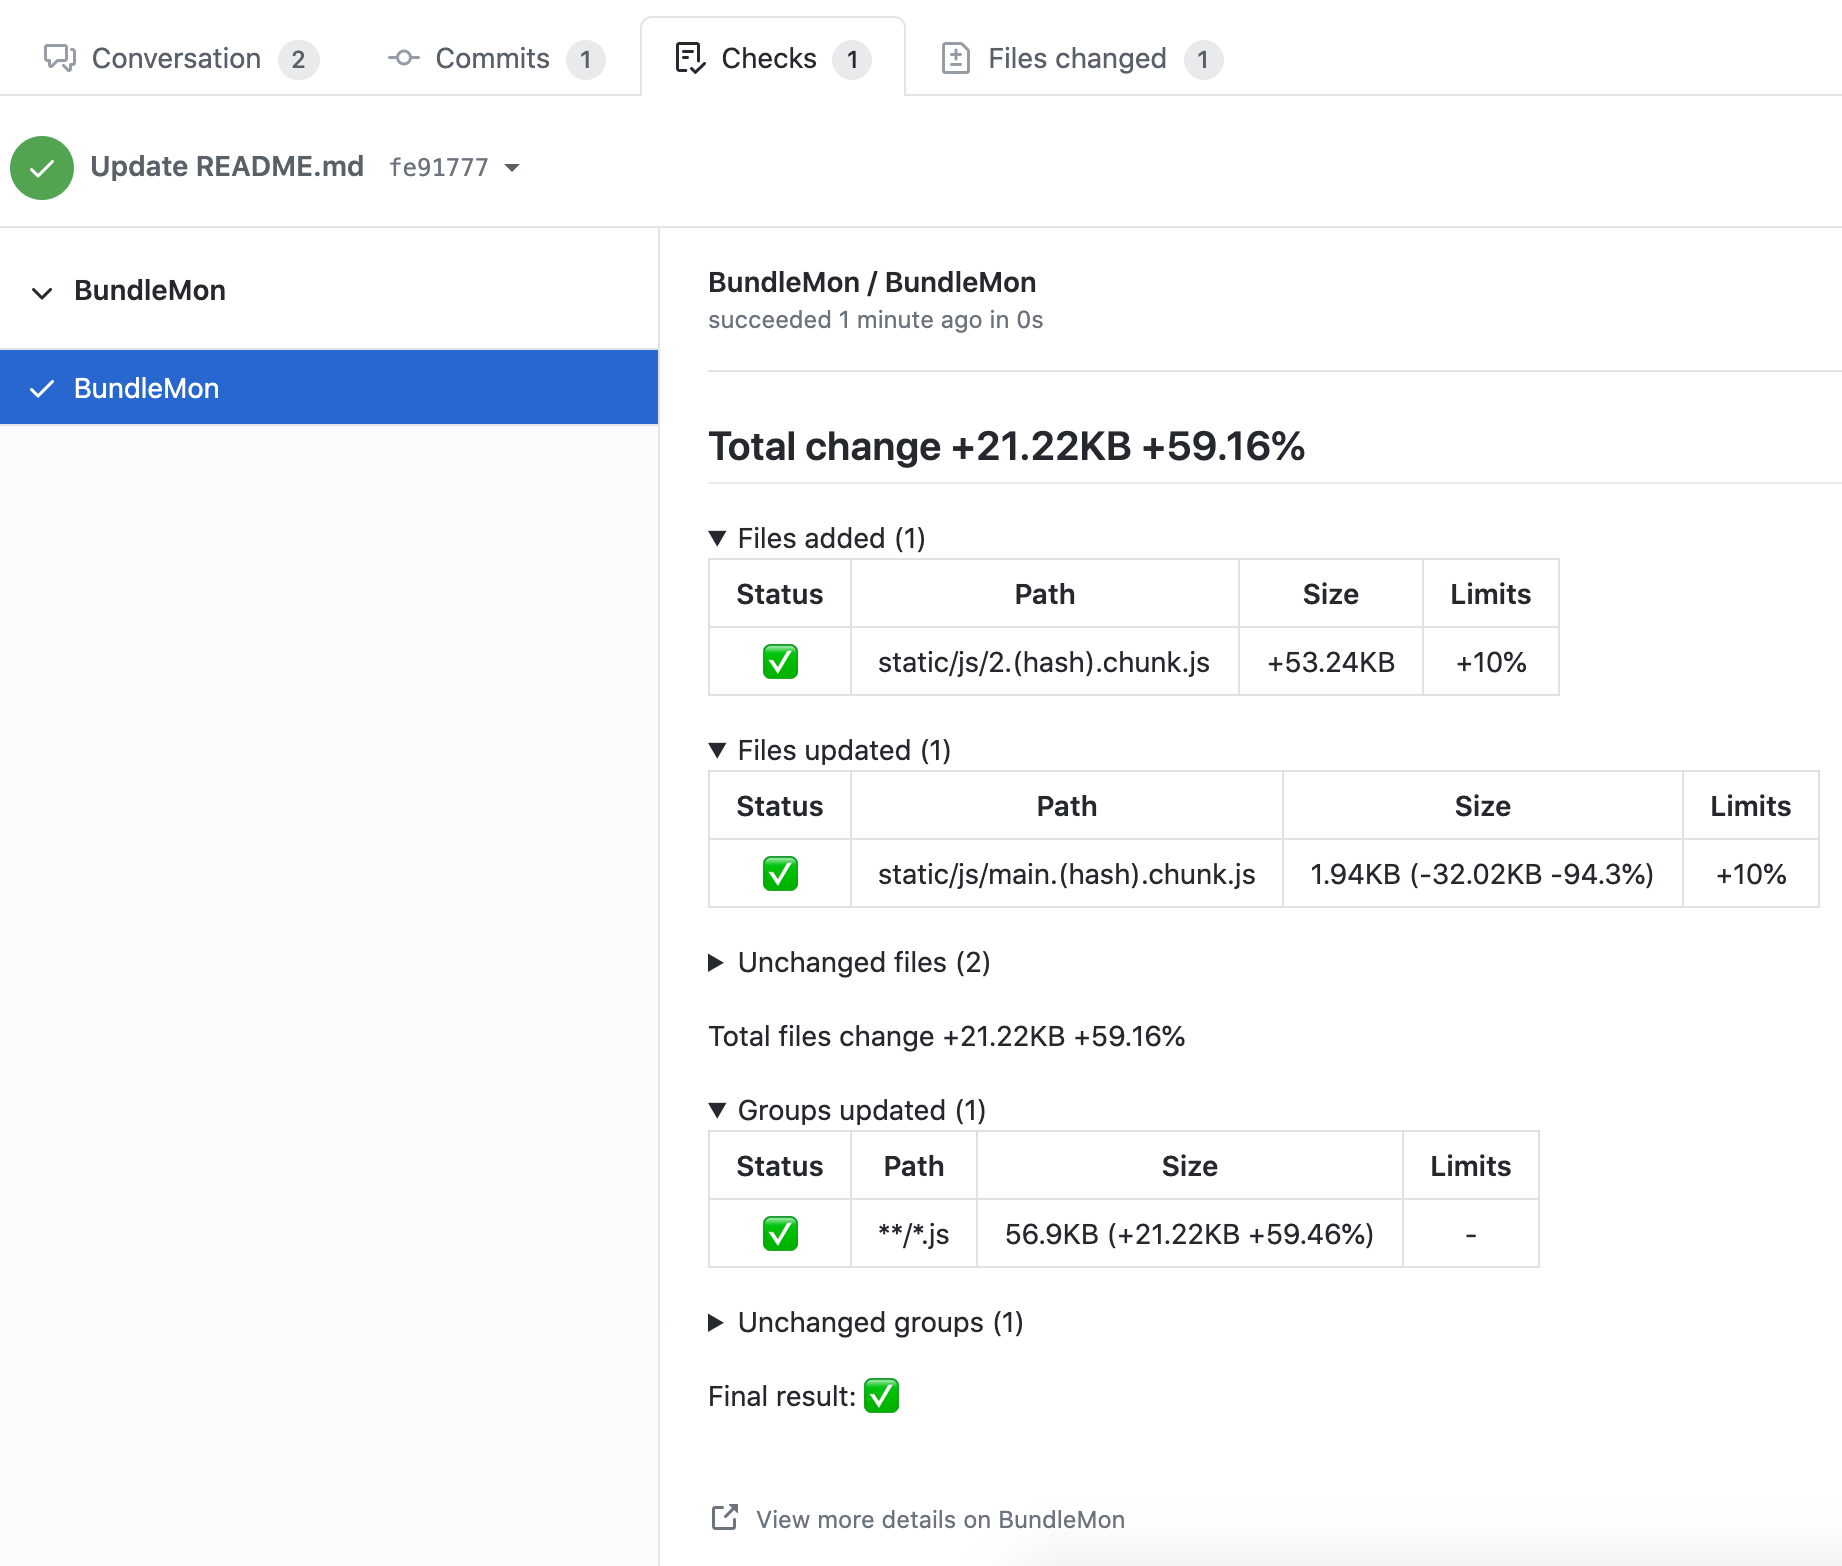Click the 56.9KB (+21.22KB +59.46%) cell
Image resolution: width=1842 pixels, height=1566 pixels.
[1189, 1234]
